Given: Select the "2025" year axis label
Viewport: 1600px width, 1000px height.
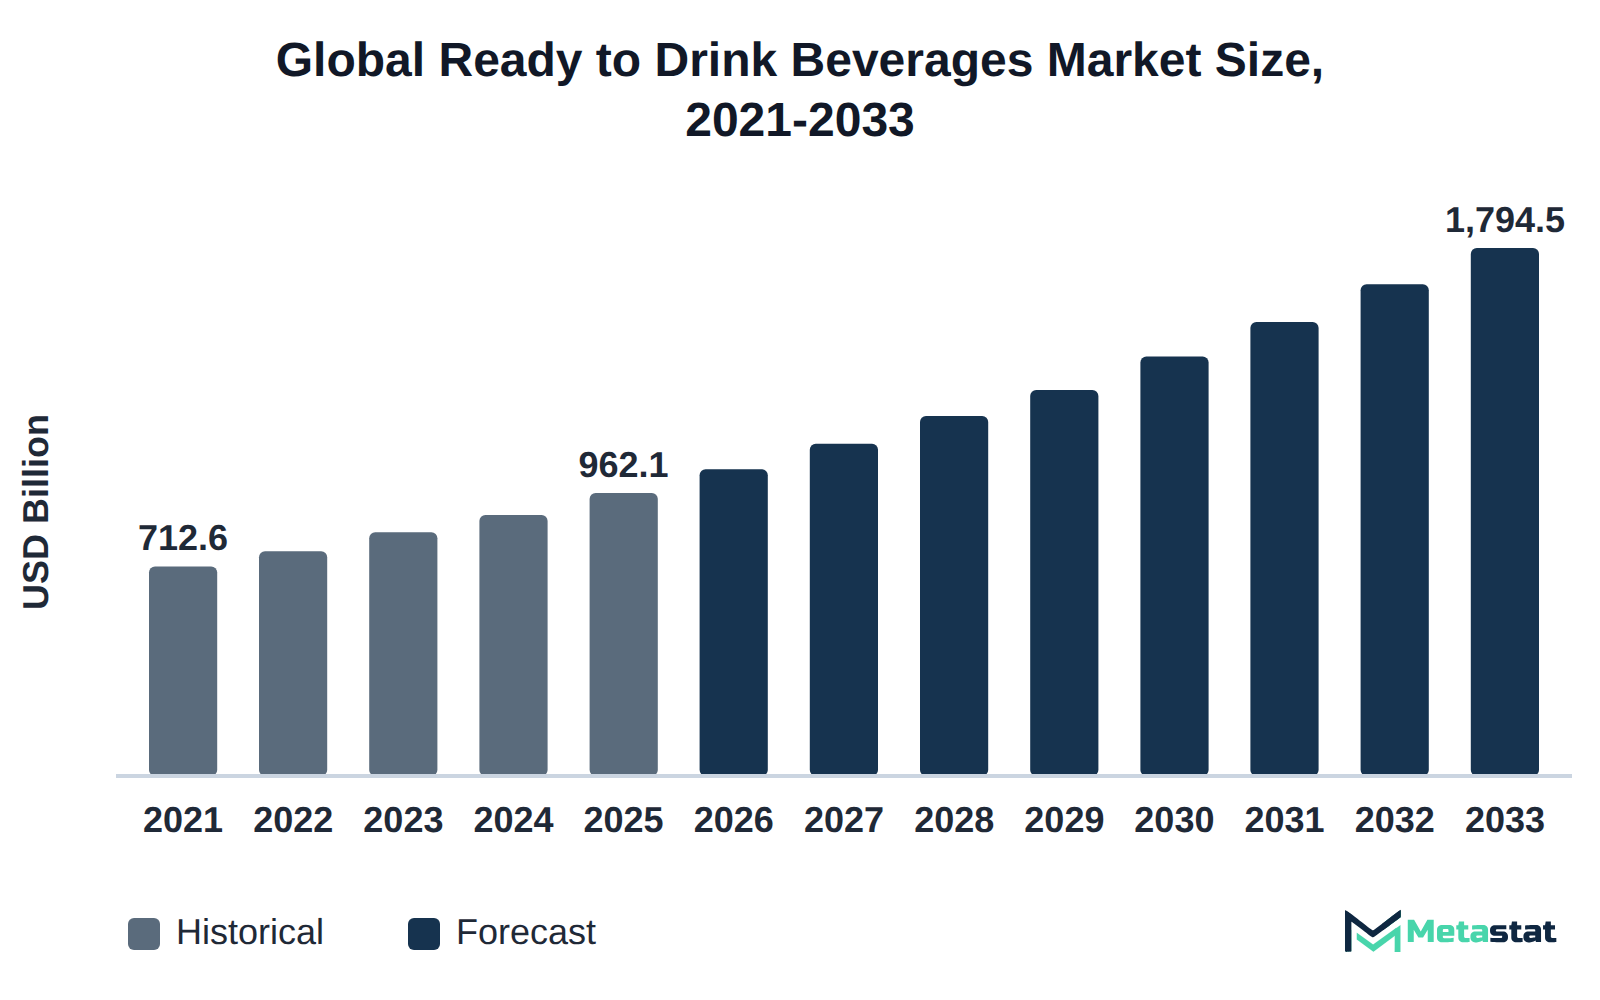Looking at the screenshot, I should (624, 820).
